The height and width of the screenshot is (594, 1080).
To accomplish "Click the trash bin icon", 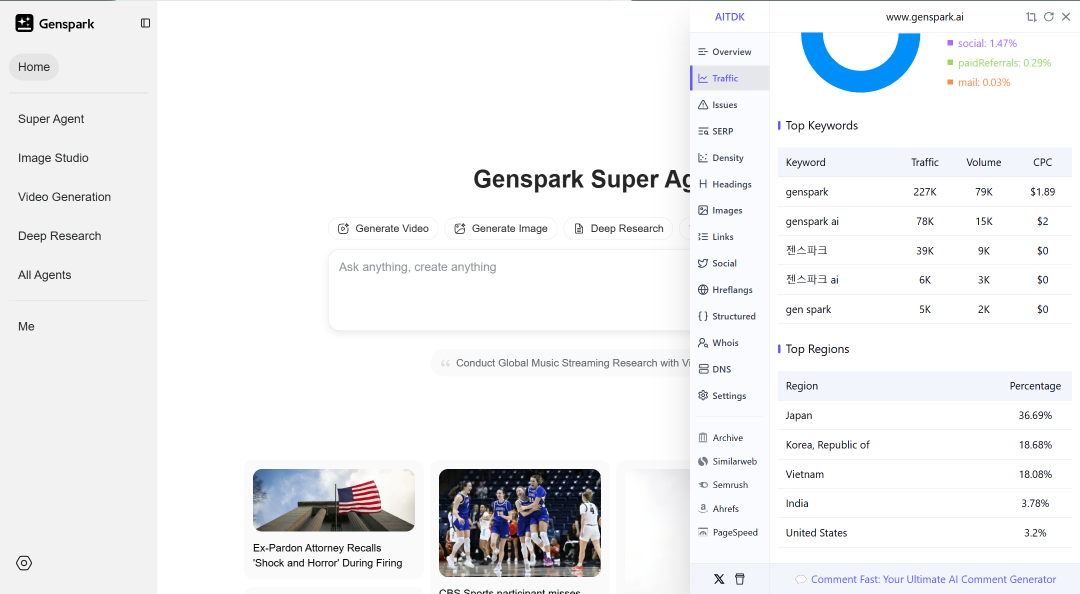I will pyautogui.click(x=740, y=579).
